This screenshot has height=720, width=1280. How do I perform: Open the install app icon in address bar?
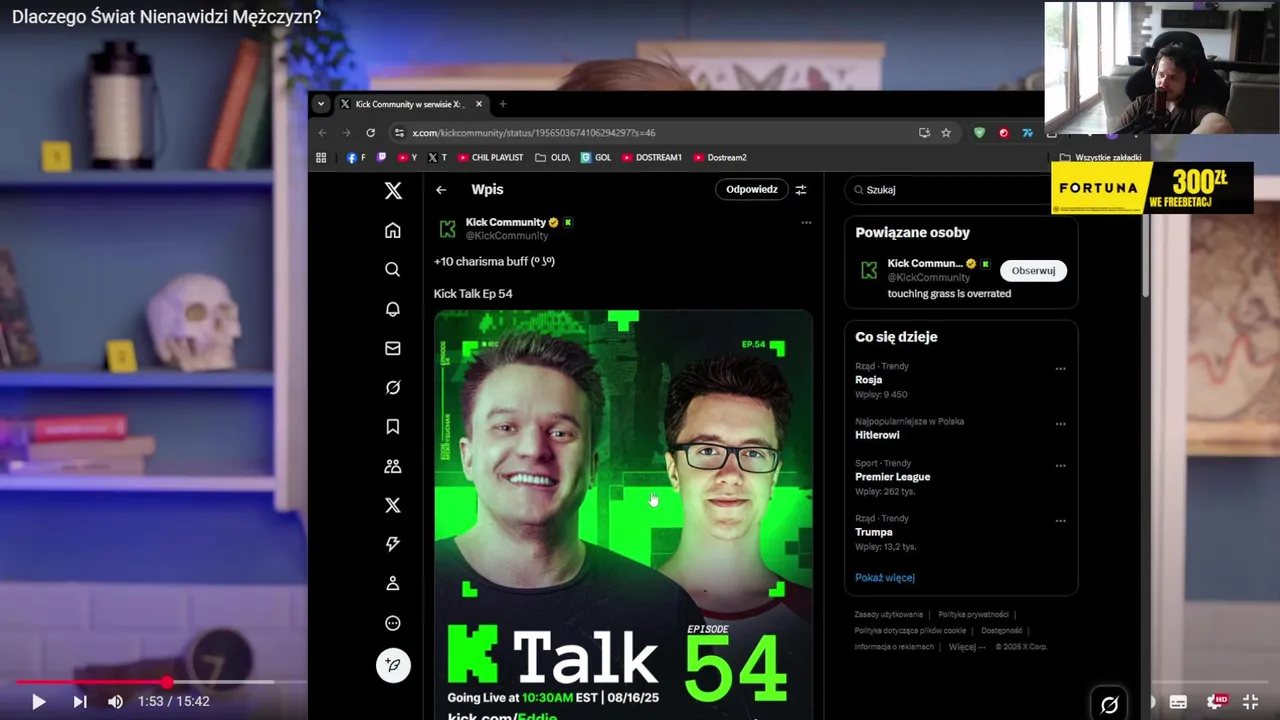tap(924, 132)
